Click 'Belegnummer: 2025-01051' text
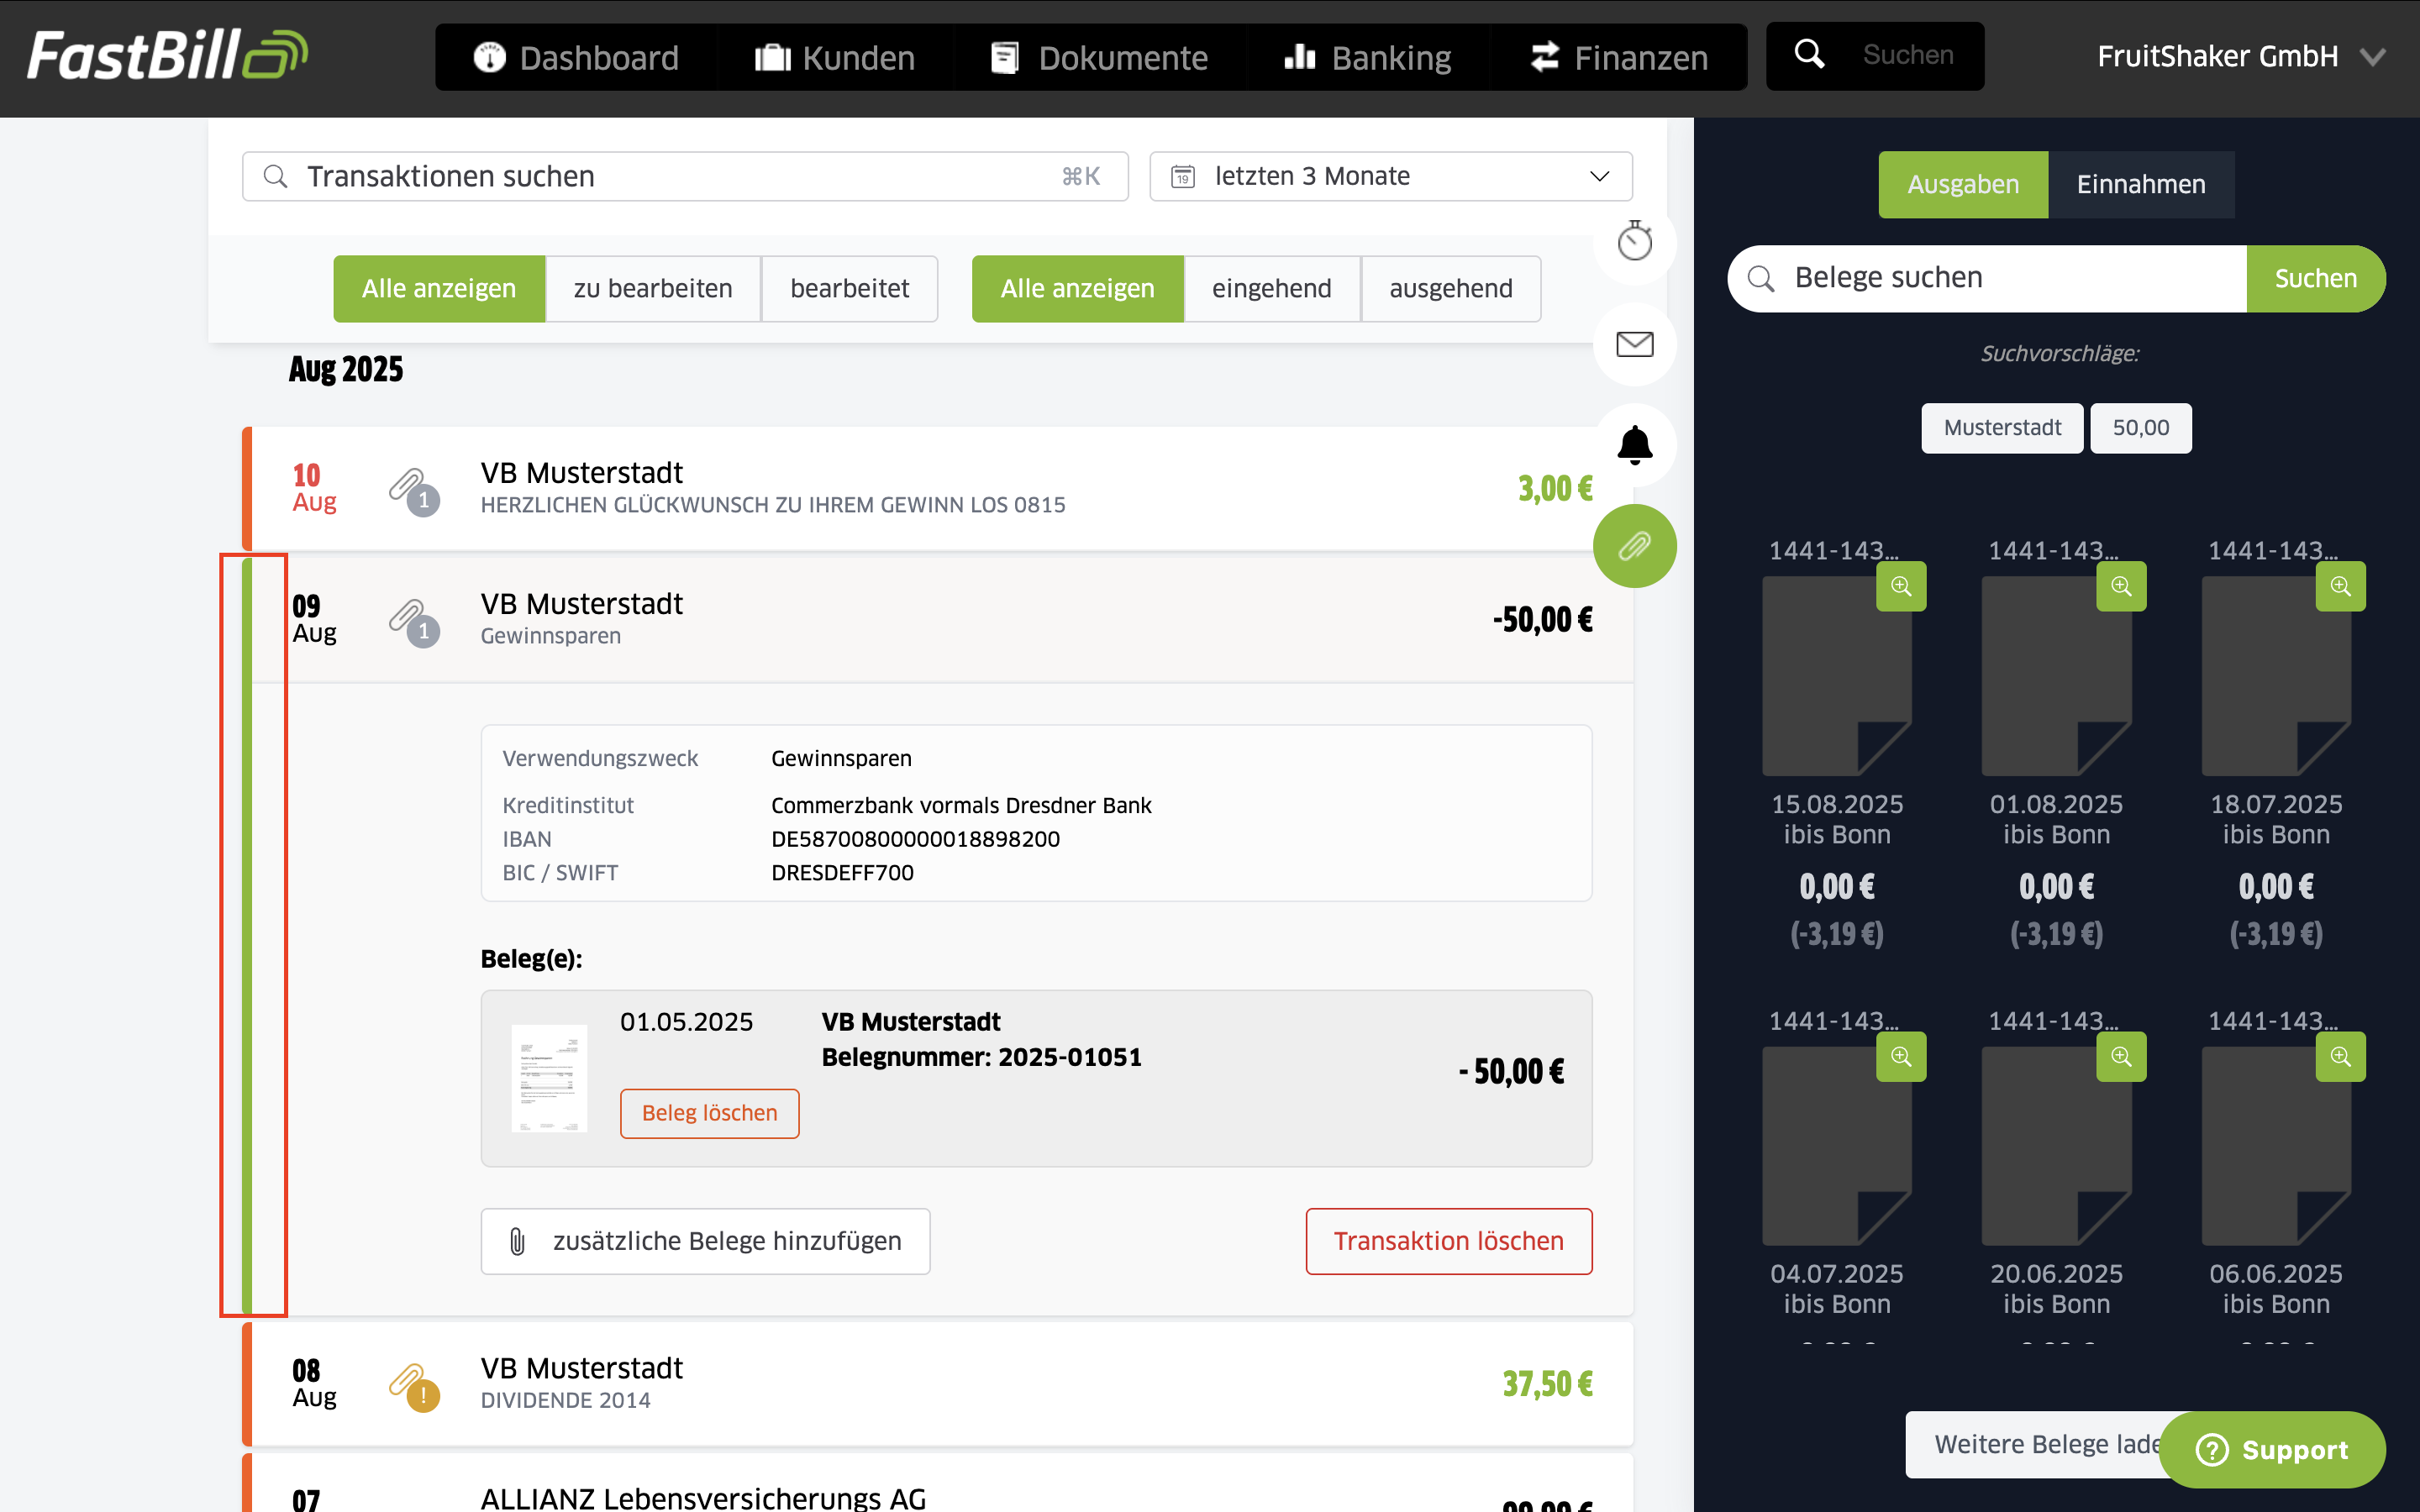 point(981,1057)
